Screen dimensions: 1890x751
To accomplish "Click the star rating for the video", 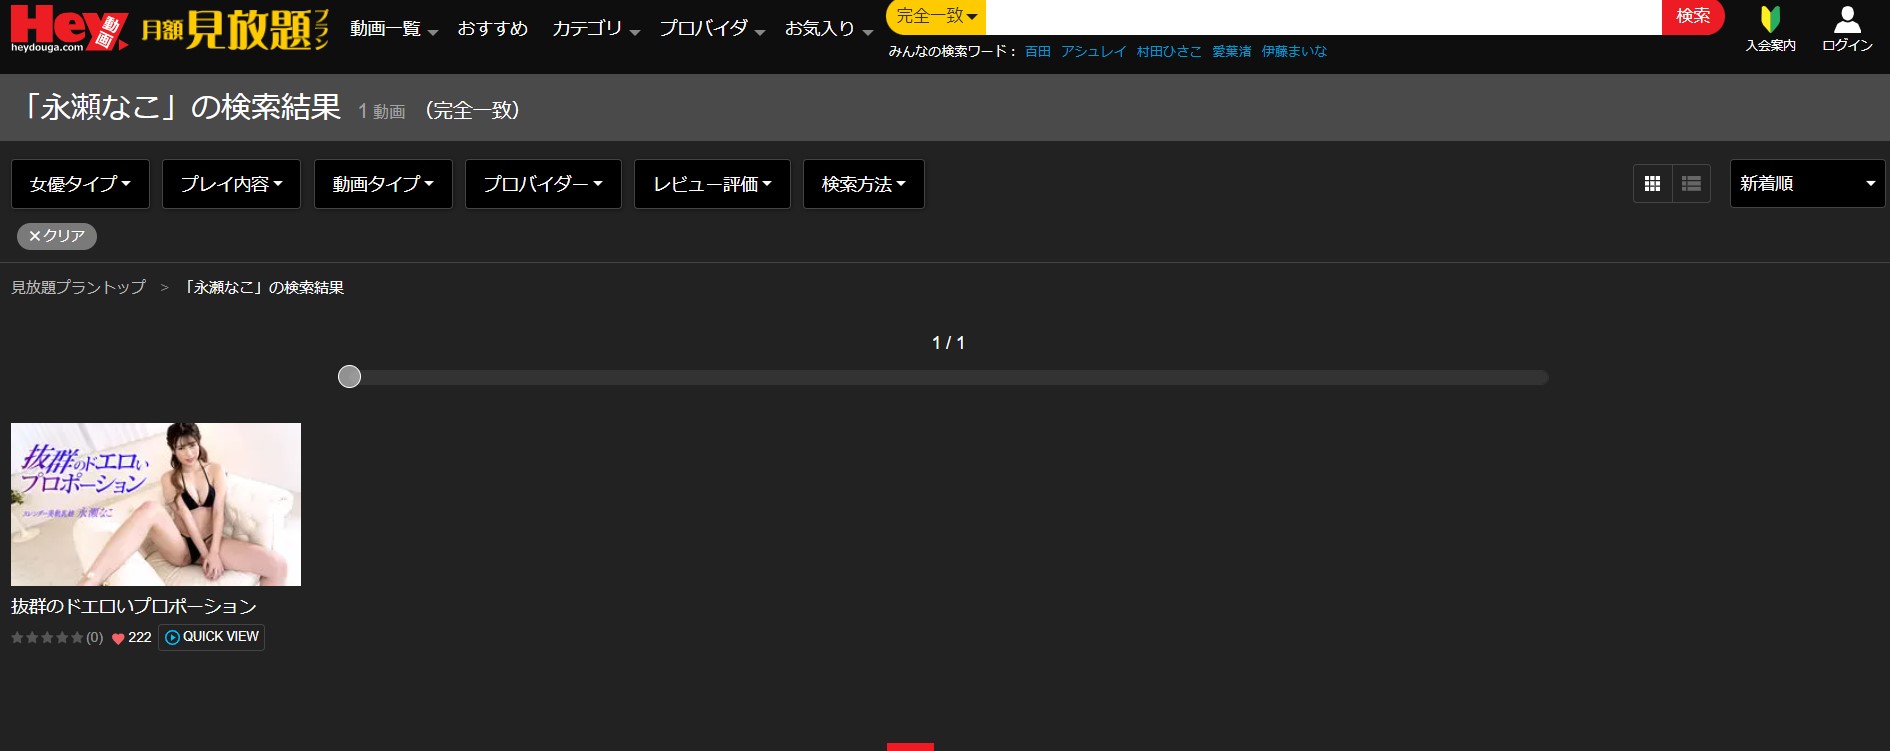I will pyautogui.click(x=47, y=638).
